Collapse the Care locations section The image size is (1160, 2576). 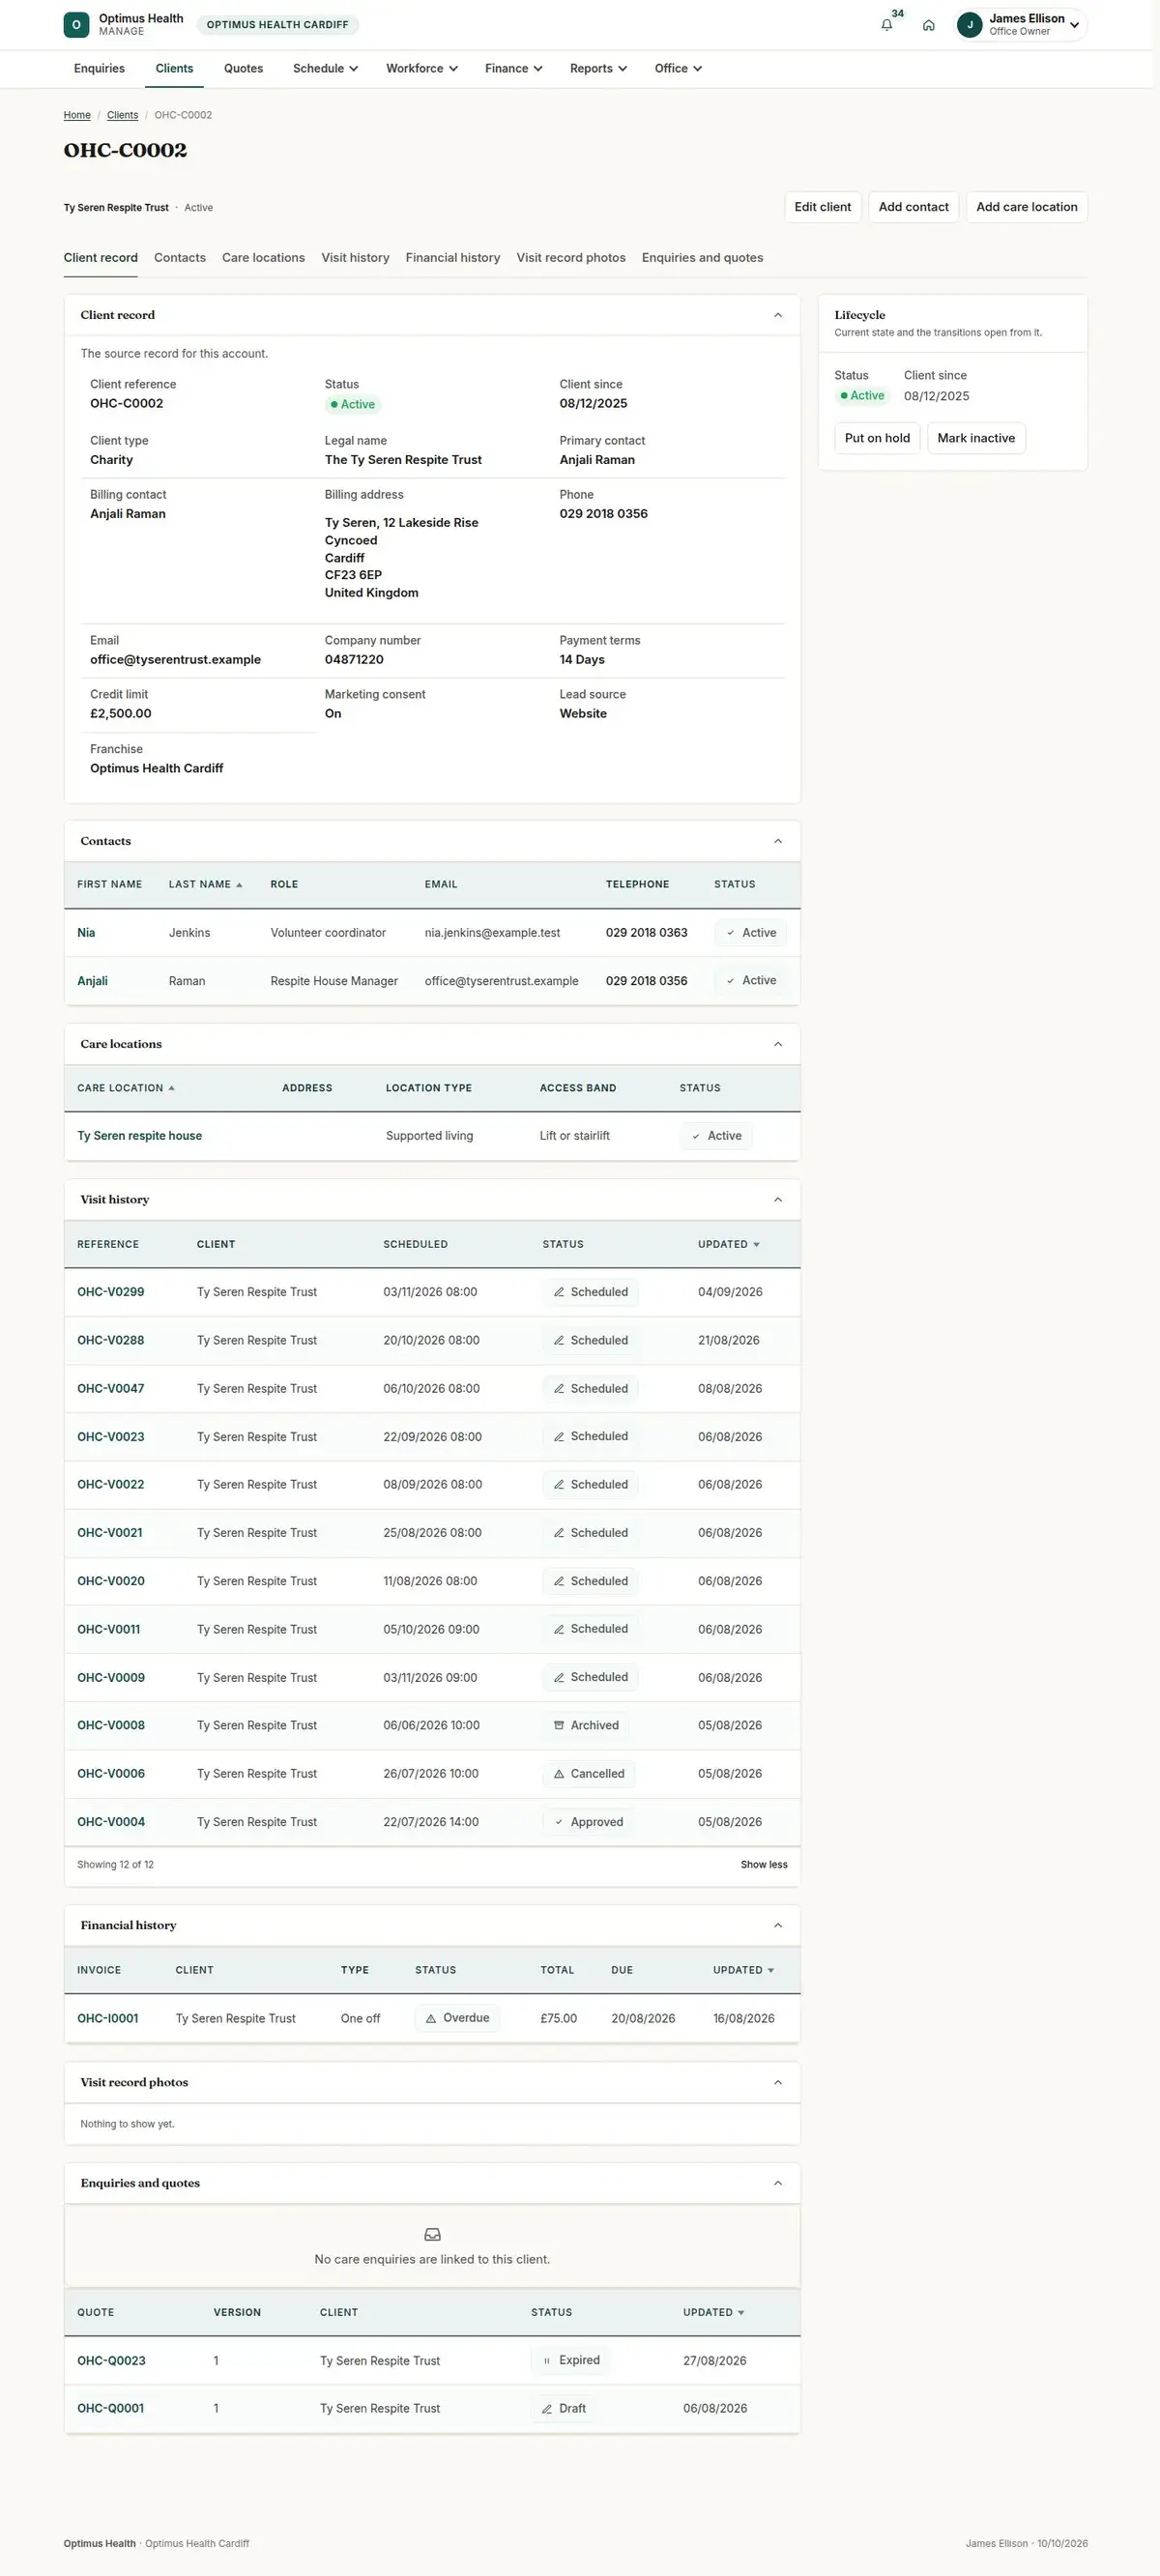tap(778, 1044)
